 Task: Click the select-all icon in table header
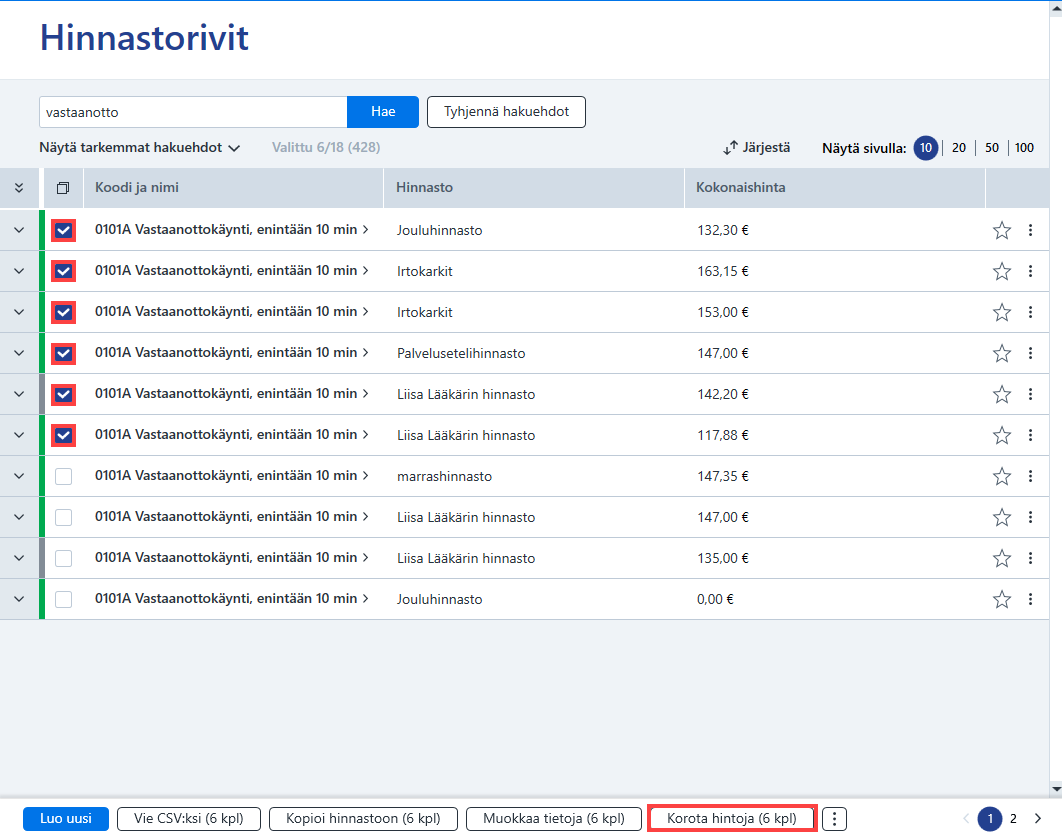(x=63, y=188)
